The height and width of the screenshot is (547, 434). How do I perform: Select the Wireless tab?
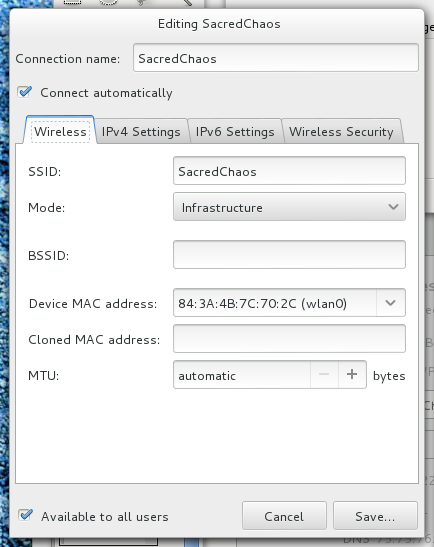(60, 131)
